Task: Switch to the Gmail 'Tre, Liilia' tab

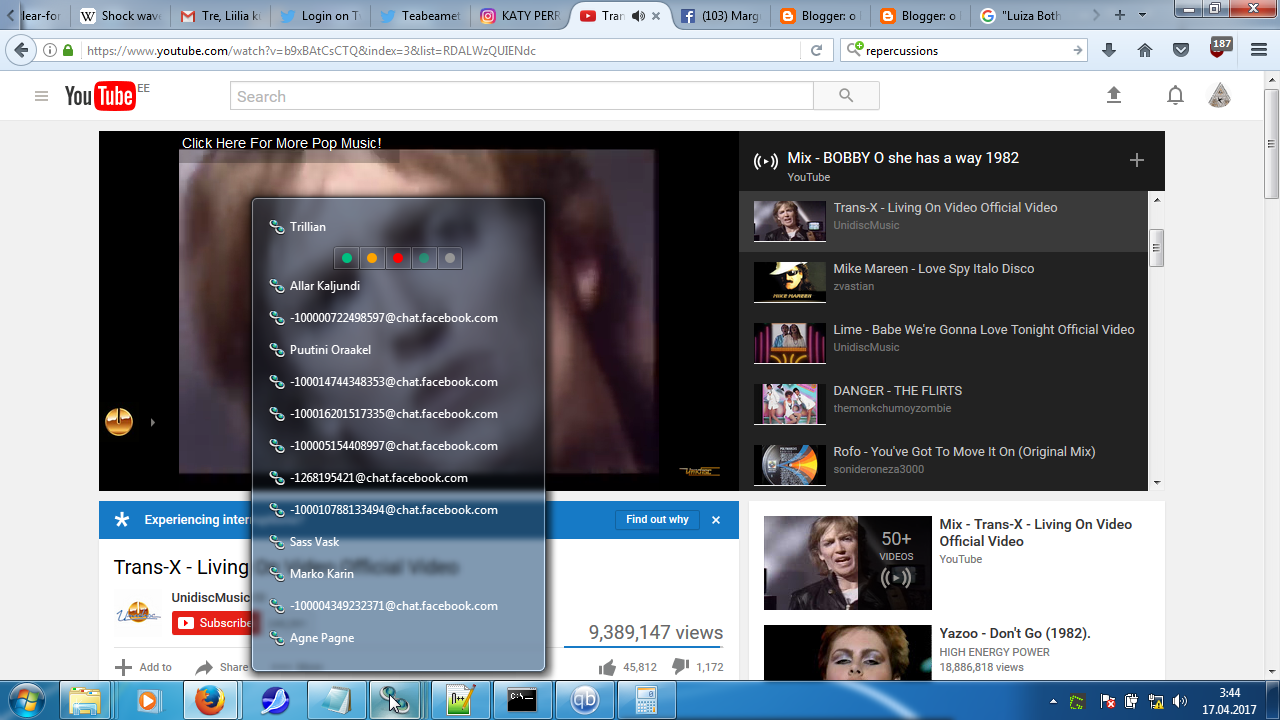Action: click(219, 16)
